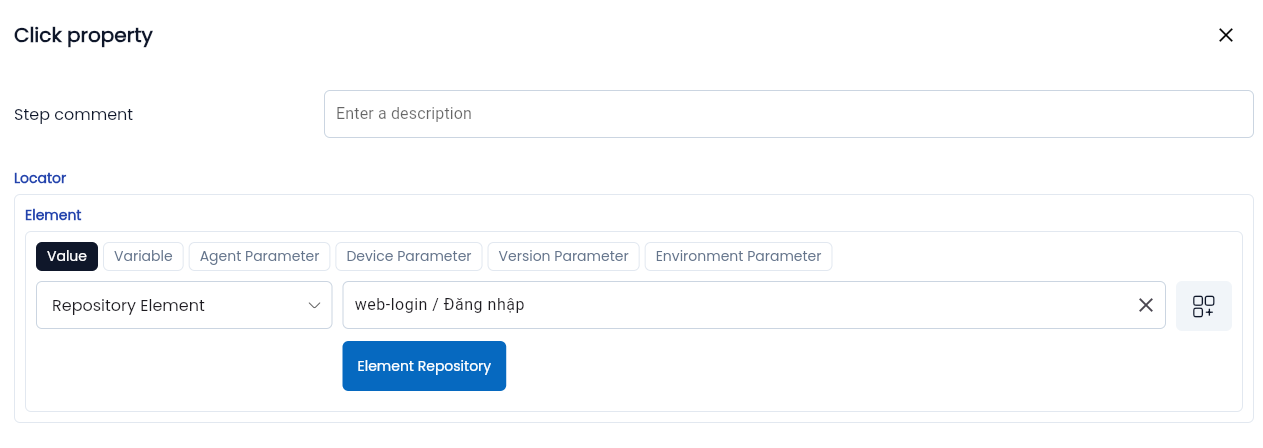Expand the Repository Element dropdown chevron
Screen dimensions: 1263x448
click(314, 305)
